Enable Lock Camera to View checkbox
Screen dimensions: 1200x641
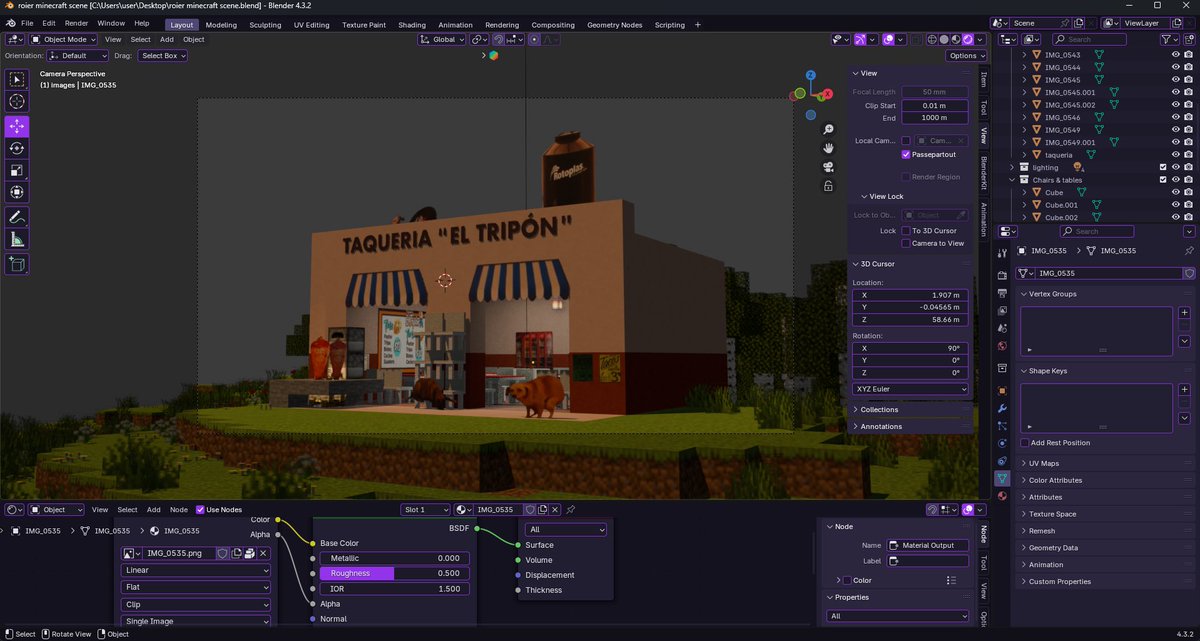[906, 243]
